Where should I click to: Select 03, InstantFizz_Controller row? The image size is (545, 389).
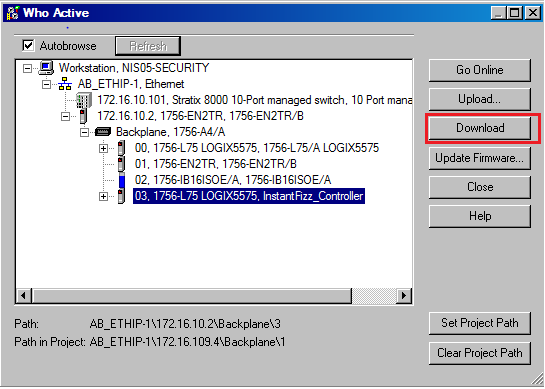(249, 196)
